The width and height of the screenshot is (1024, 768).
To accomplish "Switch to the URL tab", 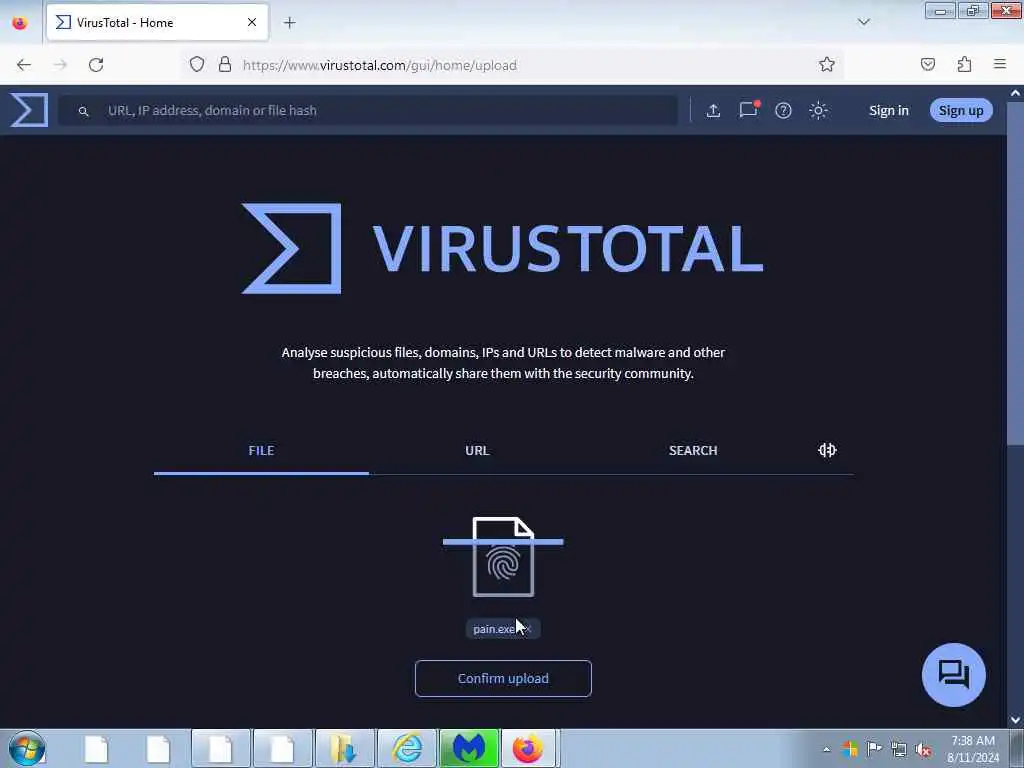I will point(477,451).
